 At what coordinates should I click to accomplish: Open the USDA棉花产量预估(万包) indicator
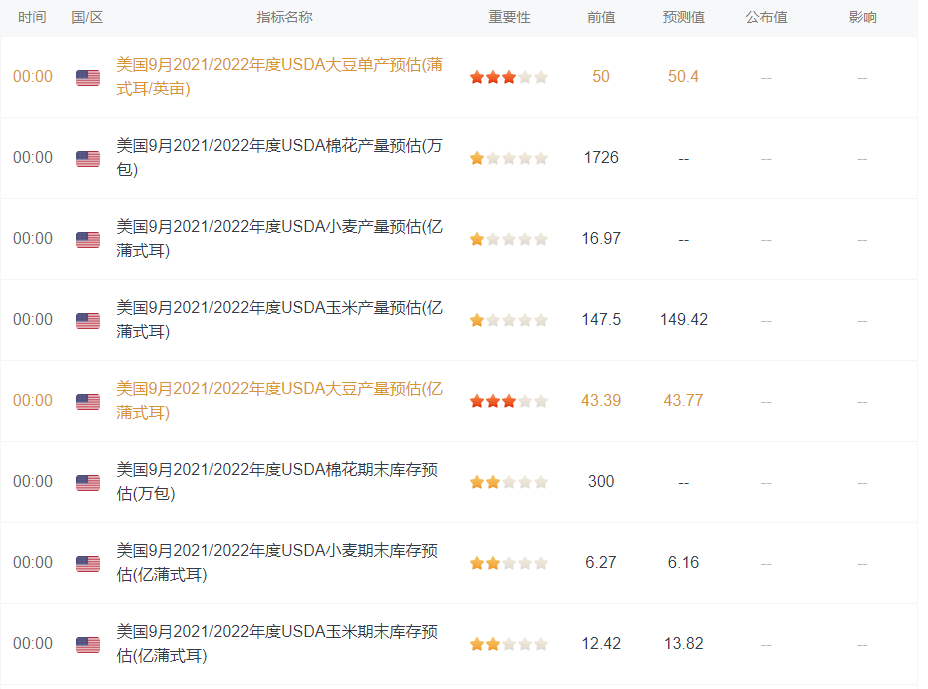pos(279,157)
